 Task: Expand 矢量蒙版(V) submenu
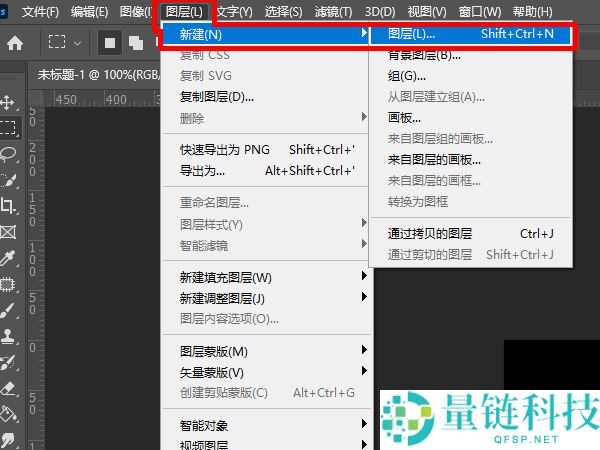point(266,372)
